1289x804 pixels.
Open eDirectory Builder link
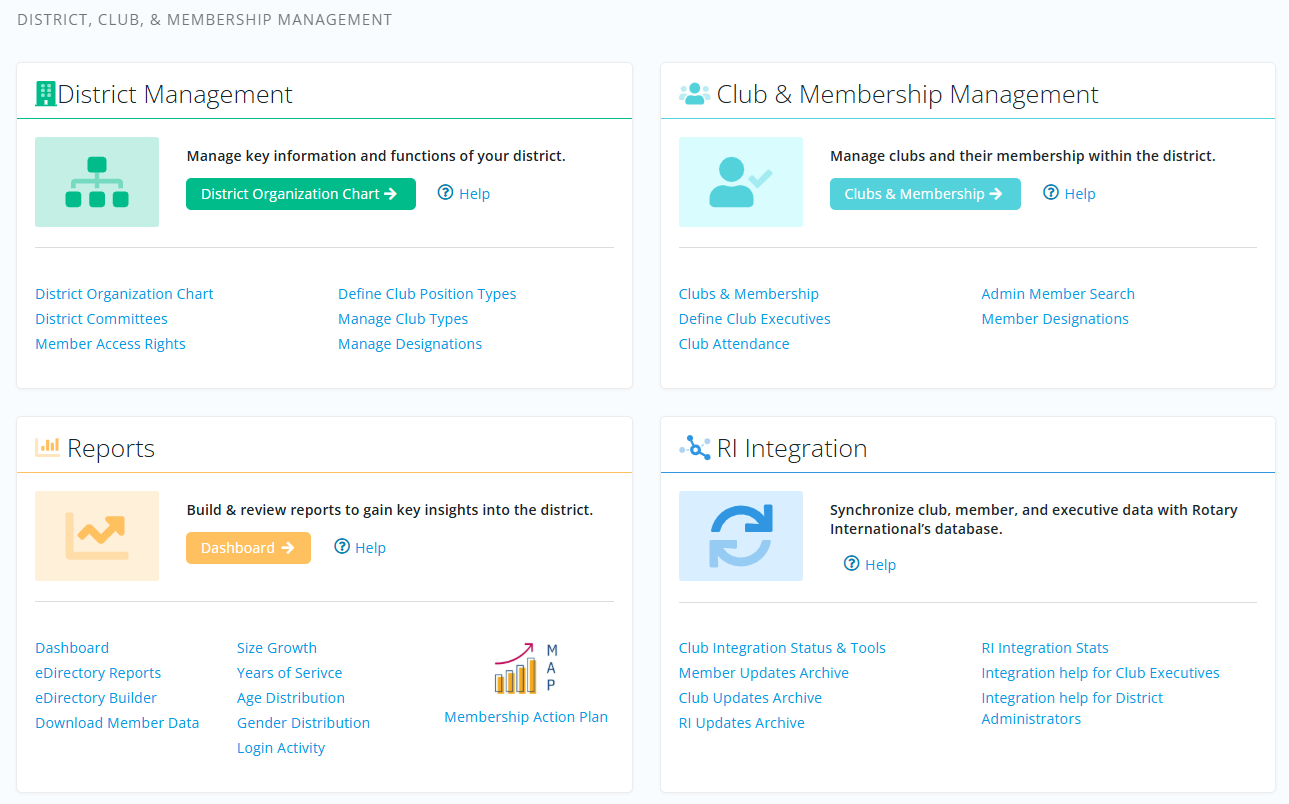pos(96,698)
